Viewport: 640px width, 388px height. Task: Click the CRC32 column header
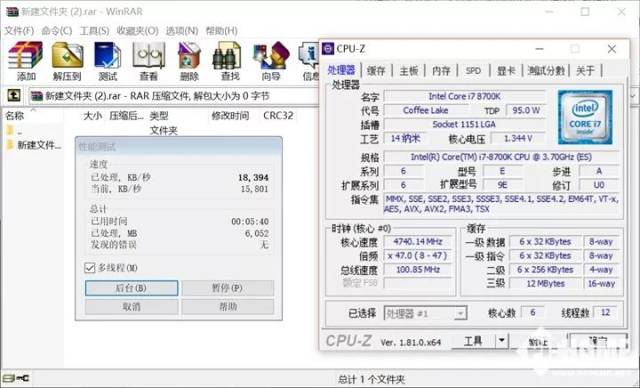[278, 115]
